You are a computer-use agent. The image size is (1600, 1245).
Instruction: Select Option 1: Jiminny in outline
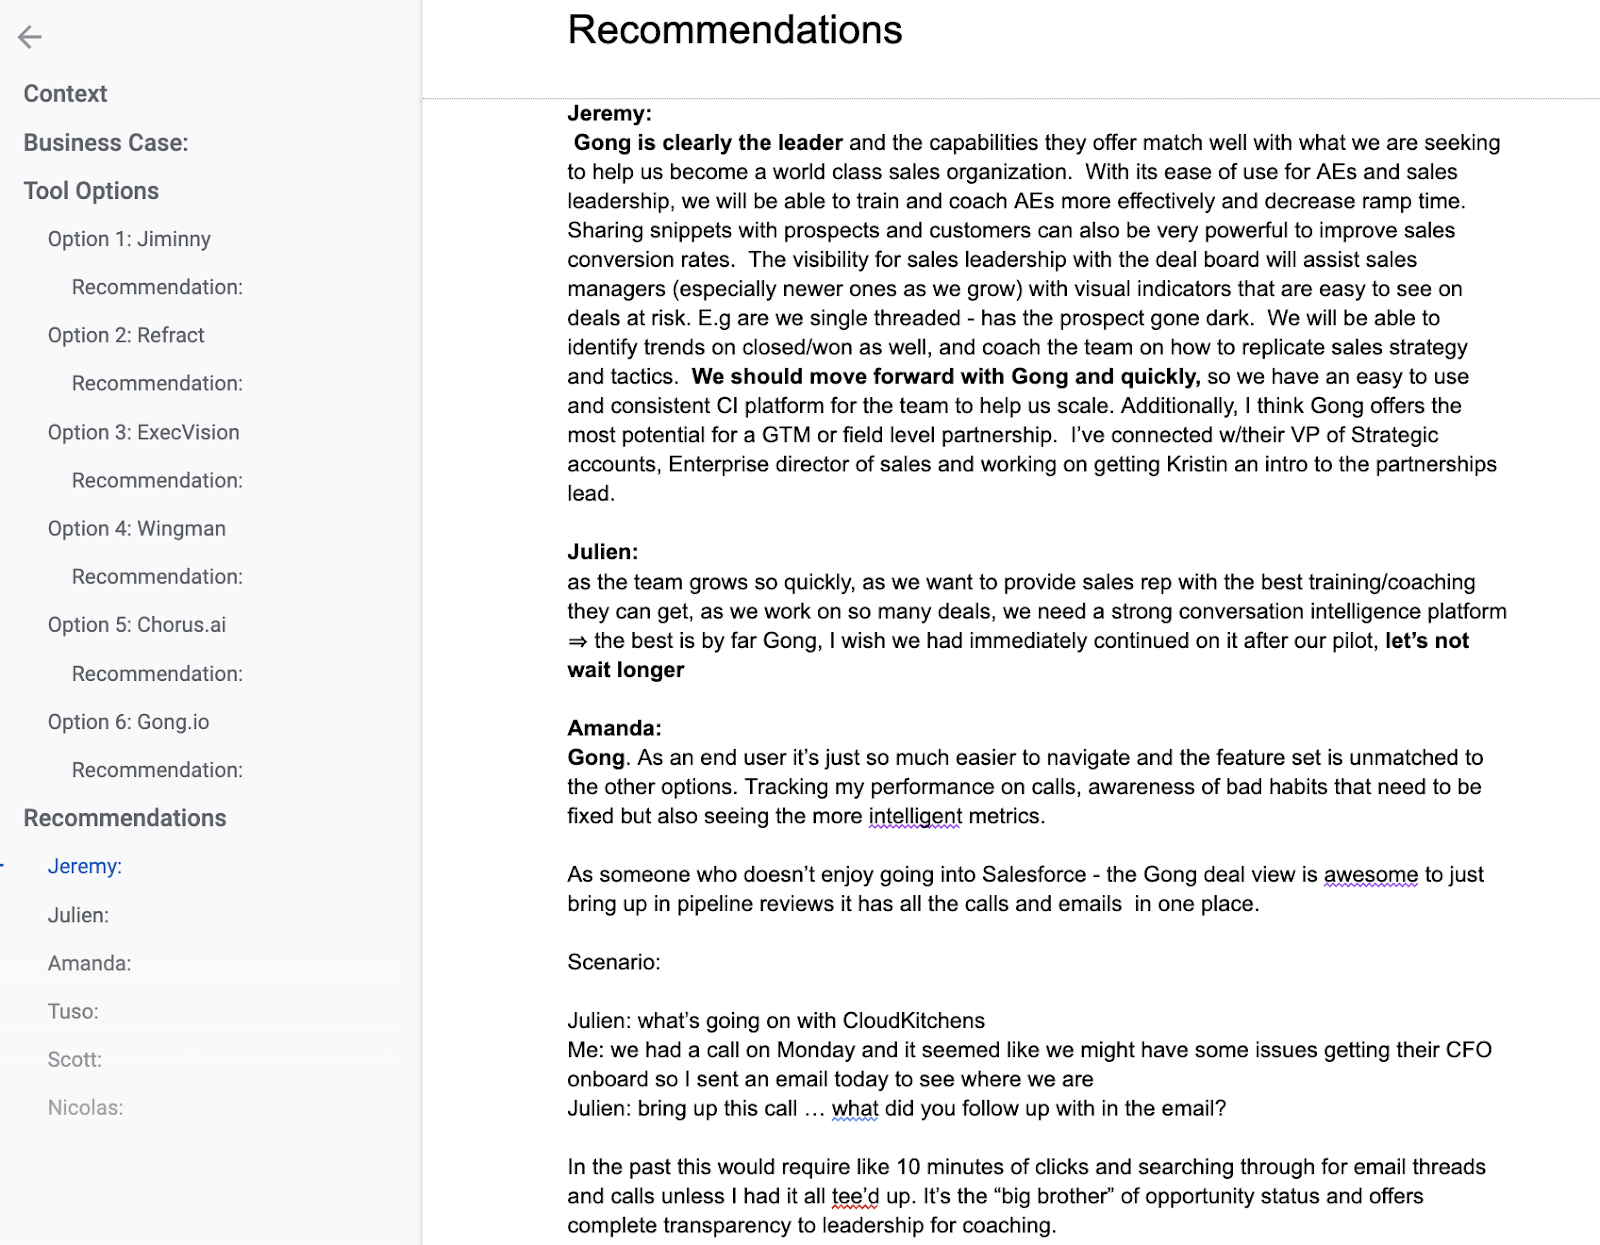click(x=129, y=239)
